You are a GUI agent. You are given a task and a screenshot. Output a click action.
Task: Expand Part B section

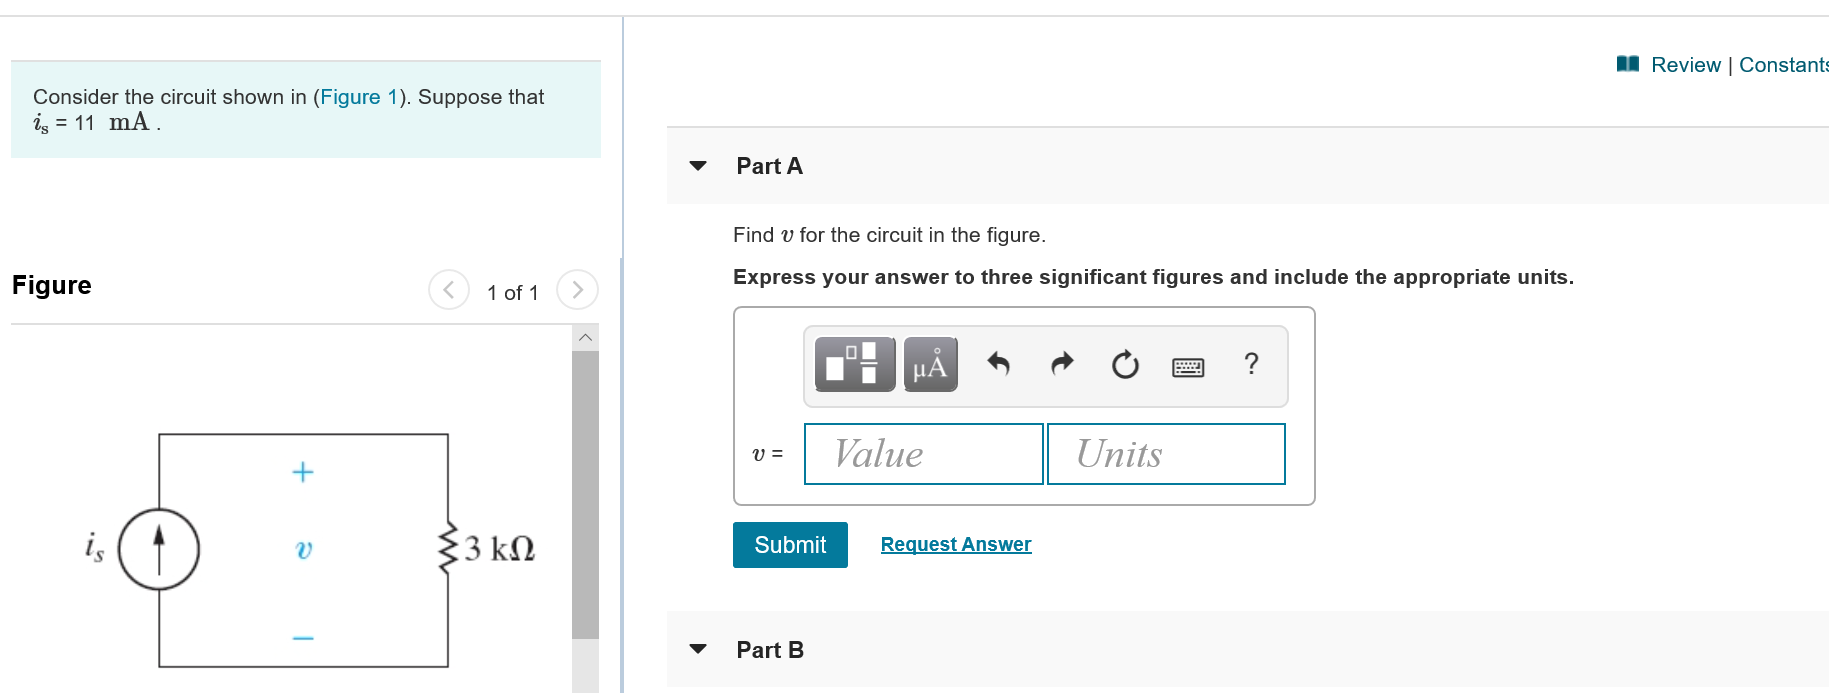pyautogui.click(x=697, y=649)
